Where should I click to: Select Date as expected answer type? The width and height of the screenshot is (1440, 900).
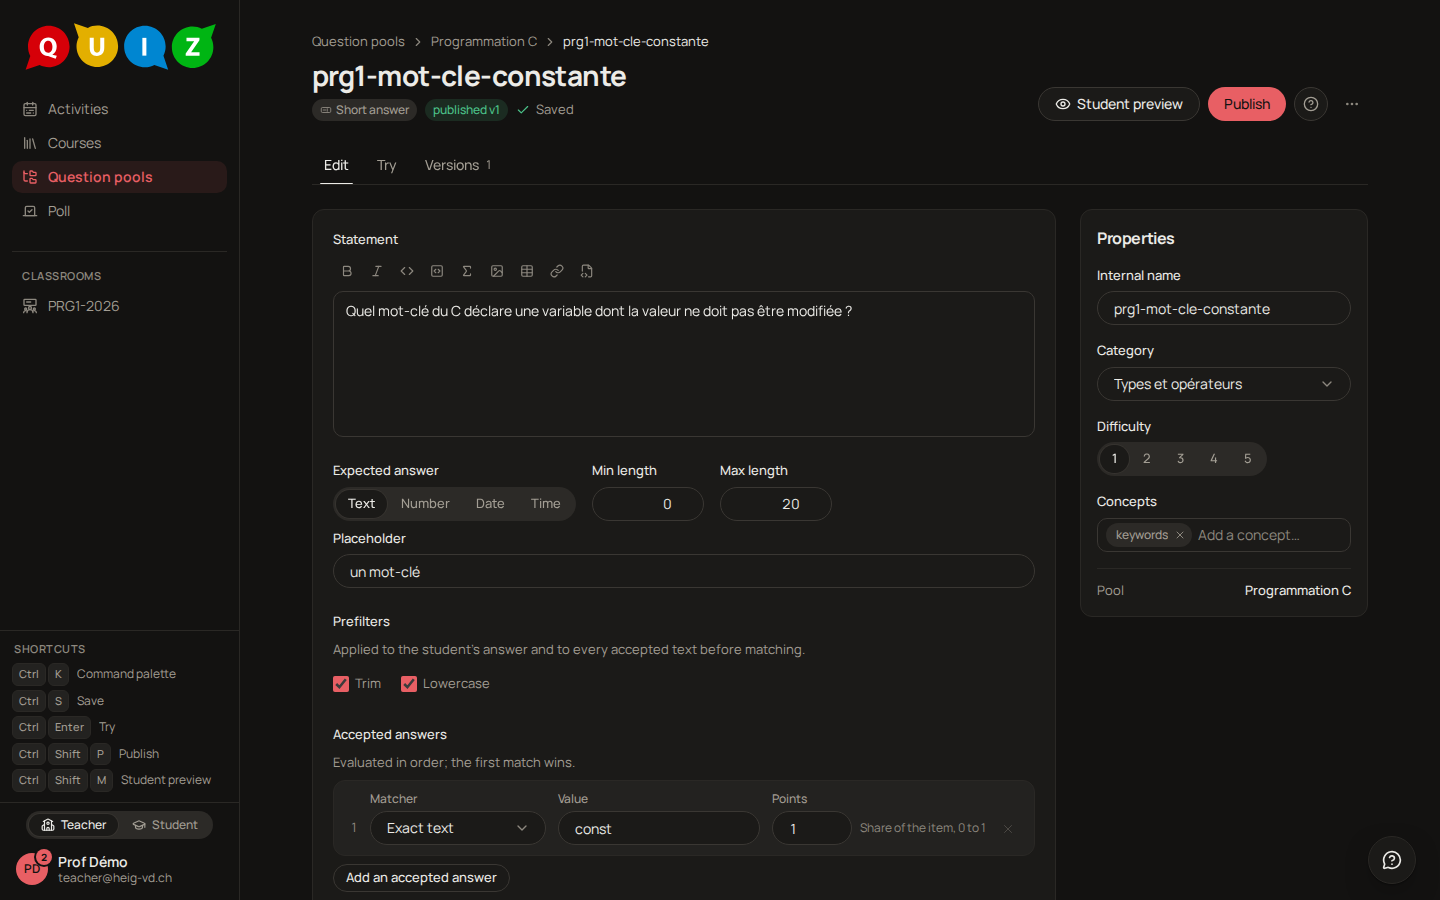coord(490,504)
